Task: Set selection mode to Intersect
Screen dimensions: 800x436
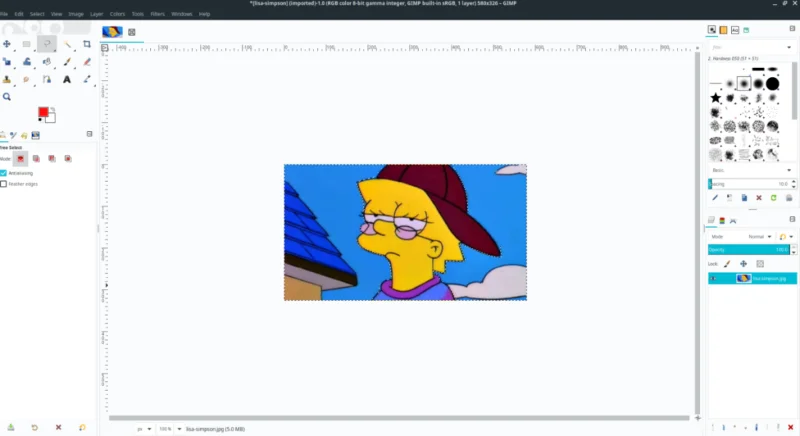Action: pyautogui.click(x=68, y=159)
